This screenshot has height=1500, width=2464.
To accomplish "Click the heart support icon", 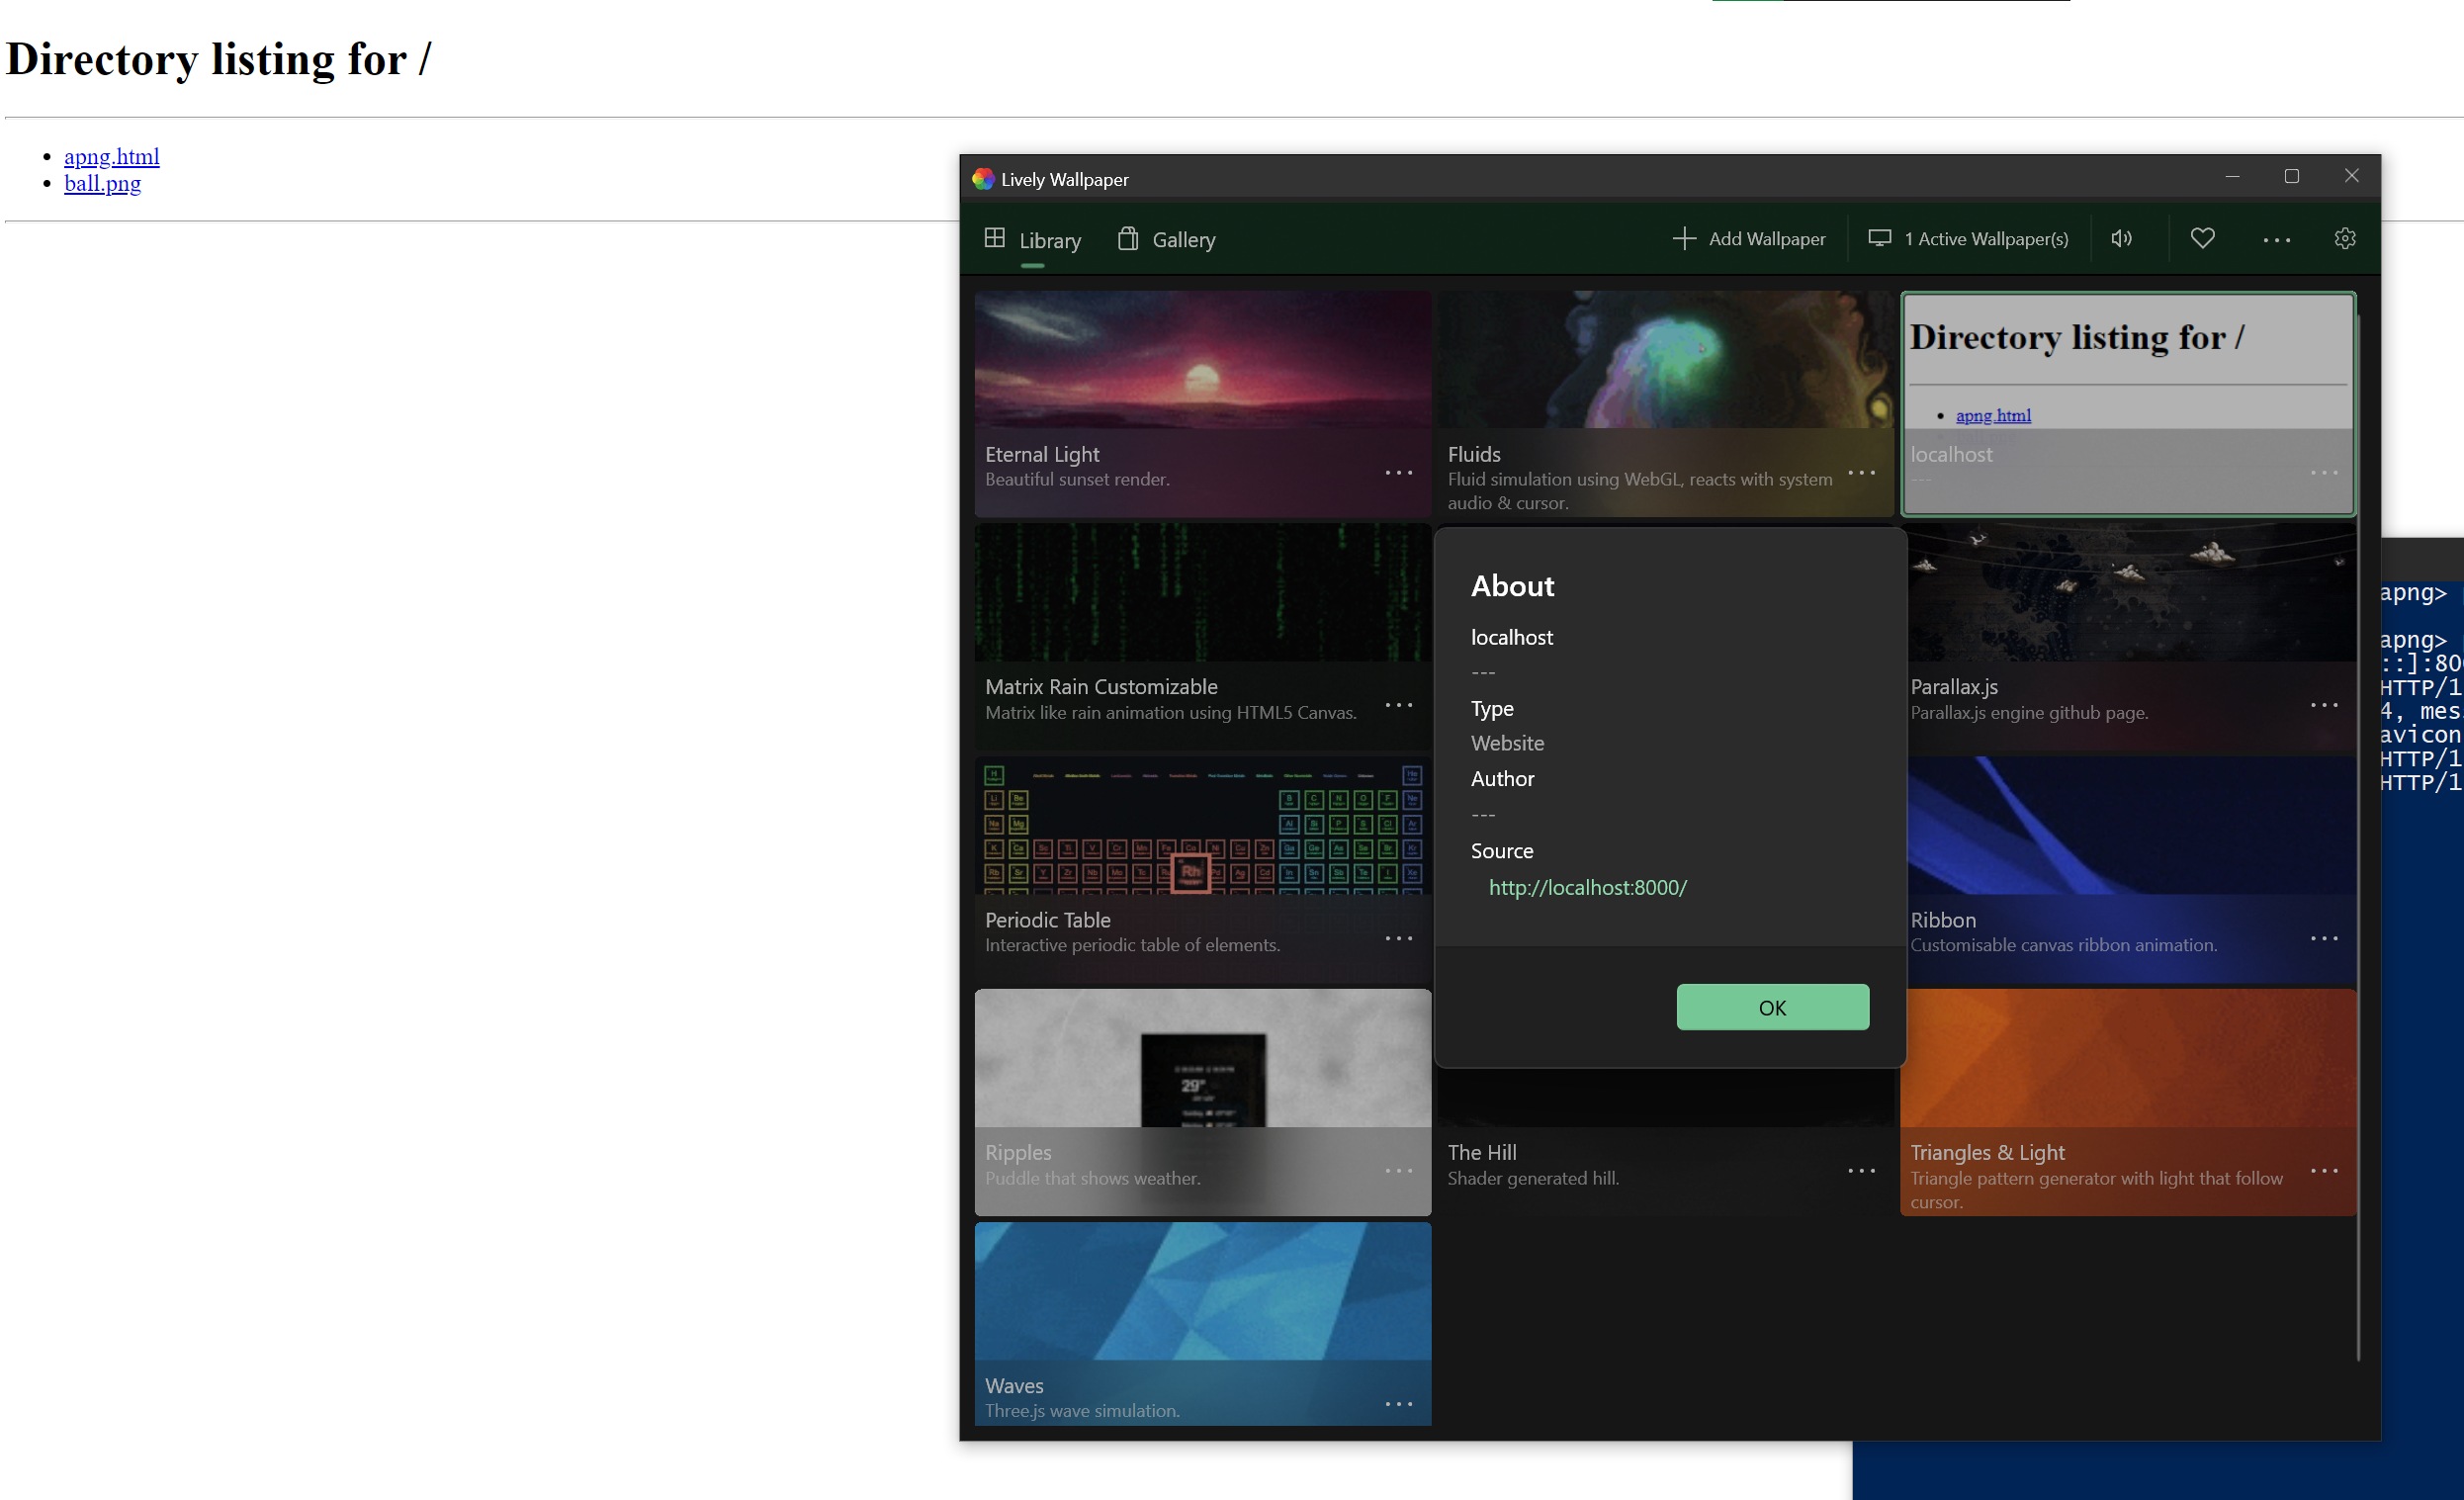I will pos(2202,239).
